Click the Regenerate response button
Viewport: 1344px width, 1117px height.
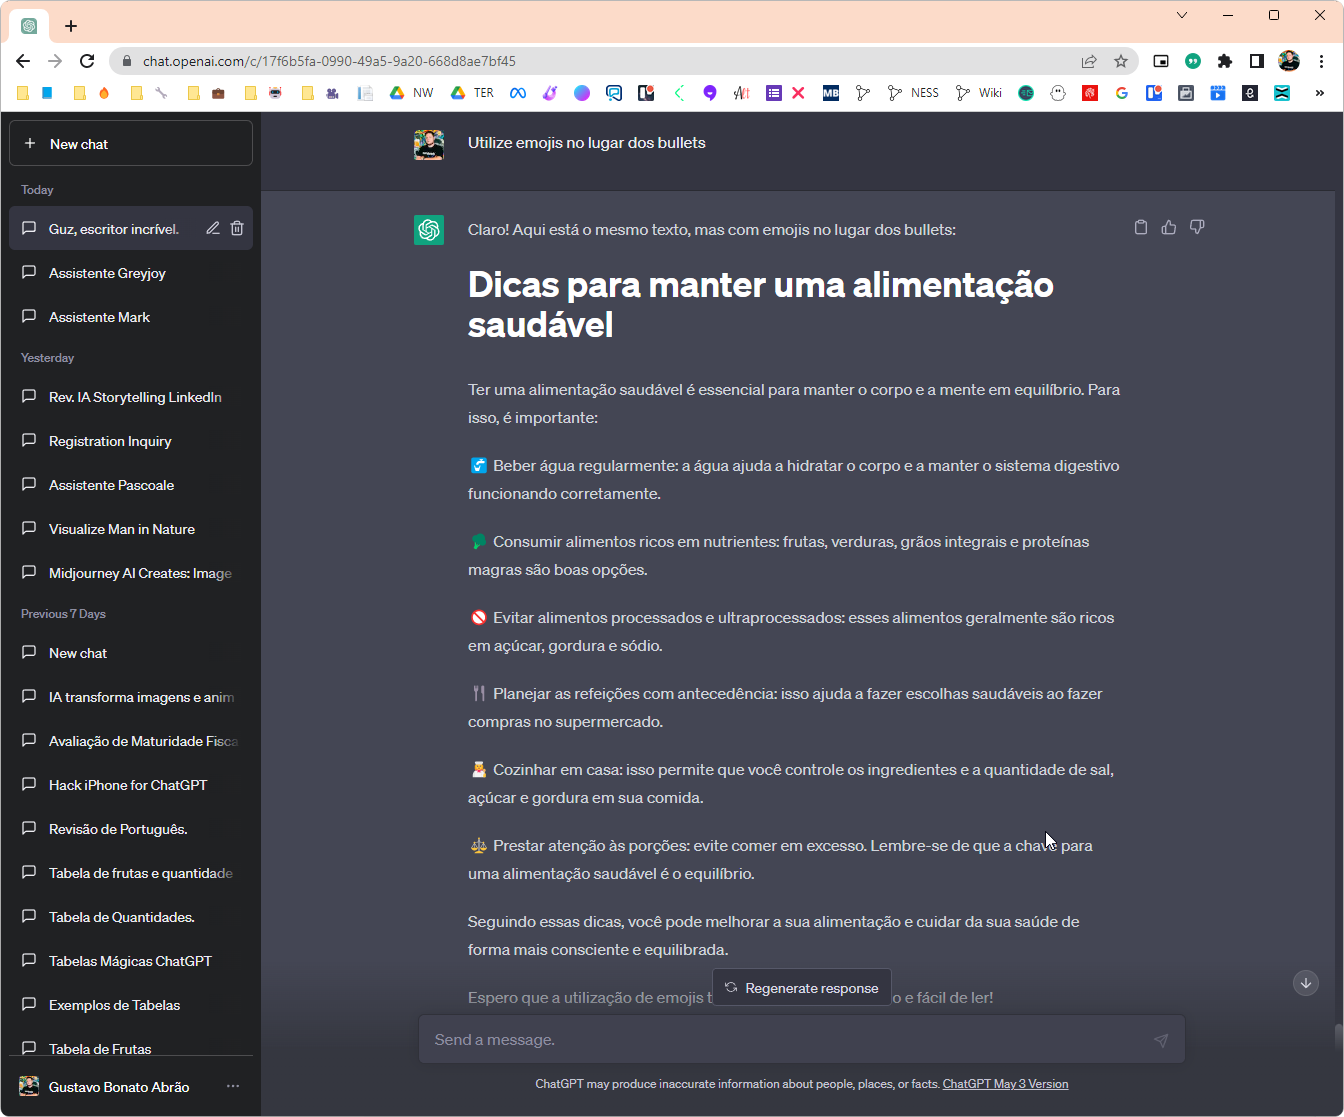tap(801, 988)
